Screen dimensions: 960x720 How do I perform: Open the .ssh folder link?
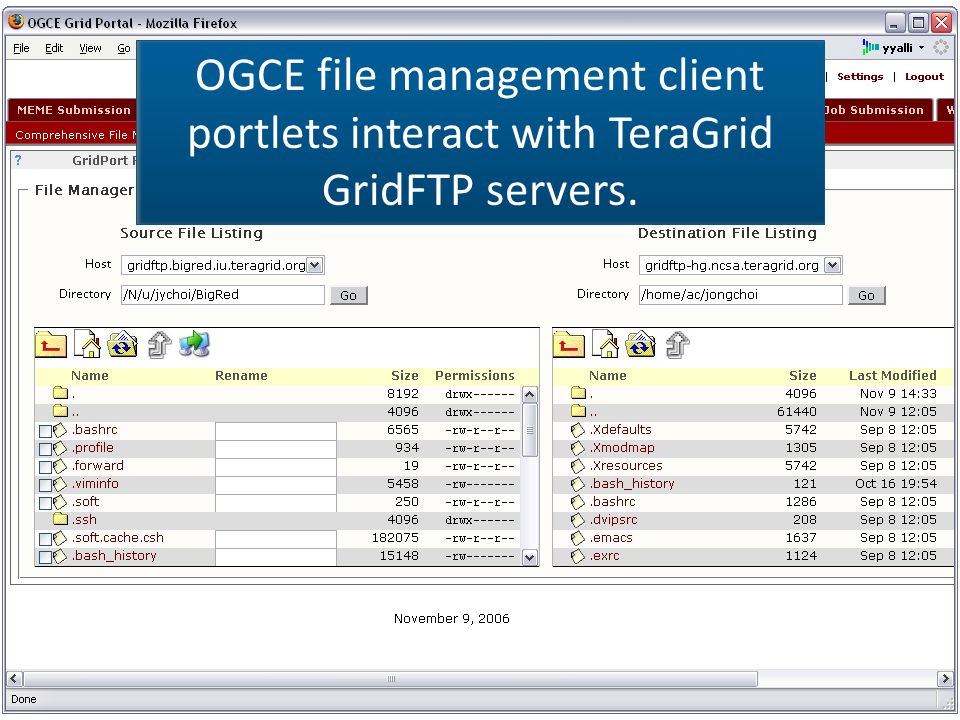[x=84, y=520]
